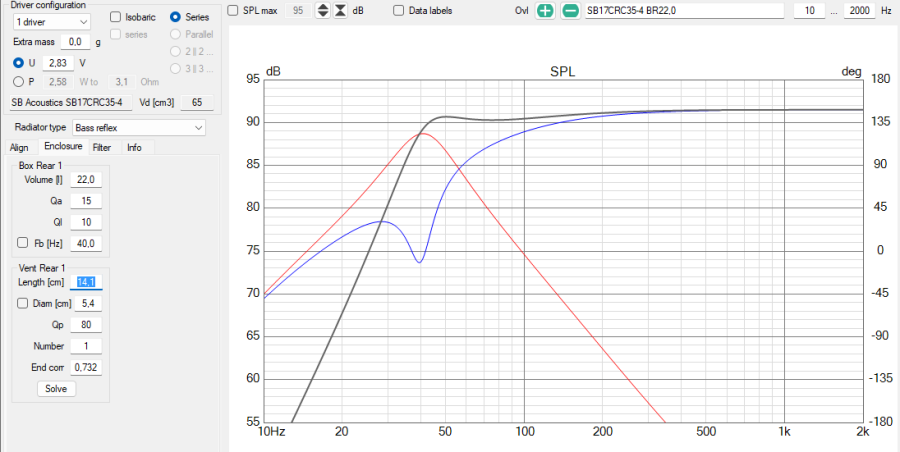Click the lower frequency limit field 10
Image resolution: width=900 pixels, height=452 pixels.
click(x=810, y=10)
